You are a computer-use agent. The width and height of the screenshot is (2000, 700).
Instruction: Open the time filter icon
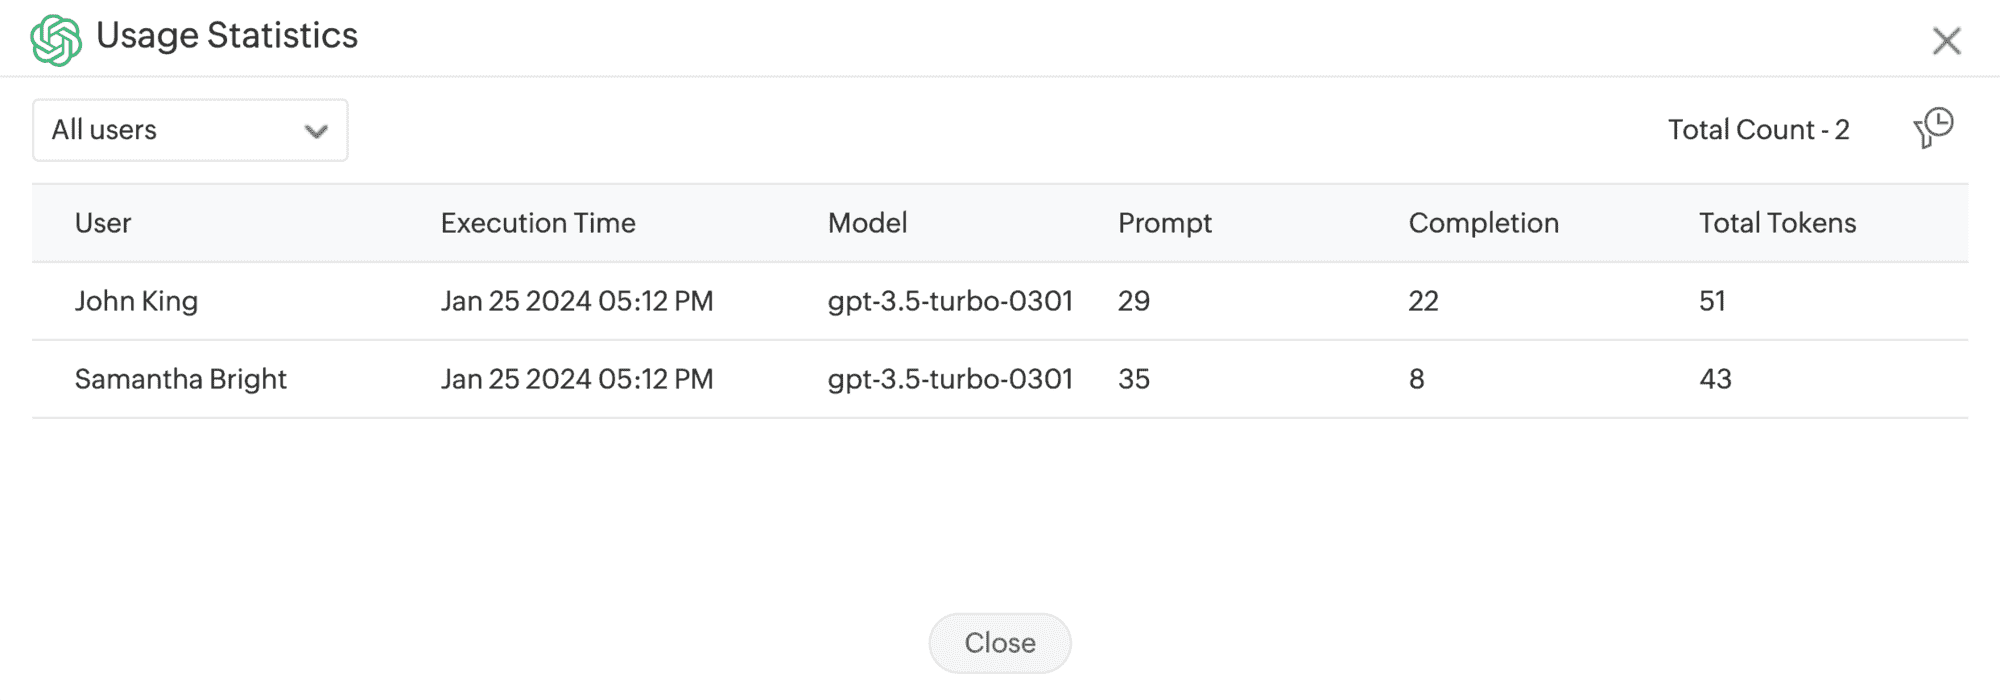tap(1934, 128)
